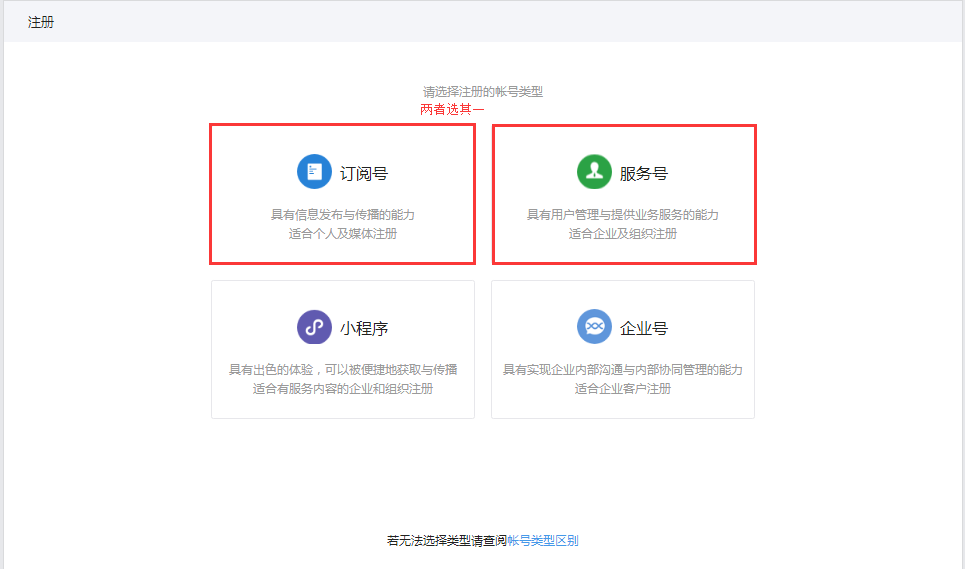Click the 注册 header title
The width and height of the screenshot is (965, 569).
(41, 22)
